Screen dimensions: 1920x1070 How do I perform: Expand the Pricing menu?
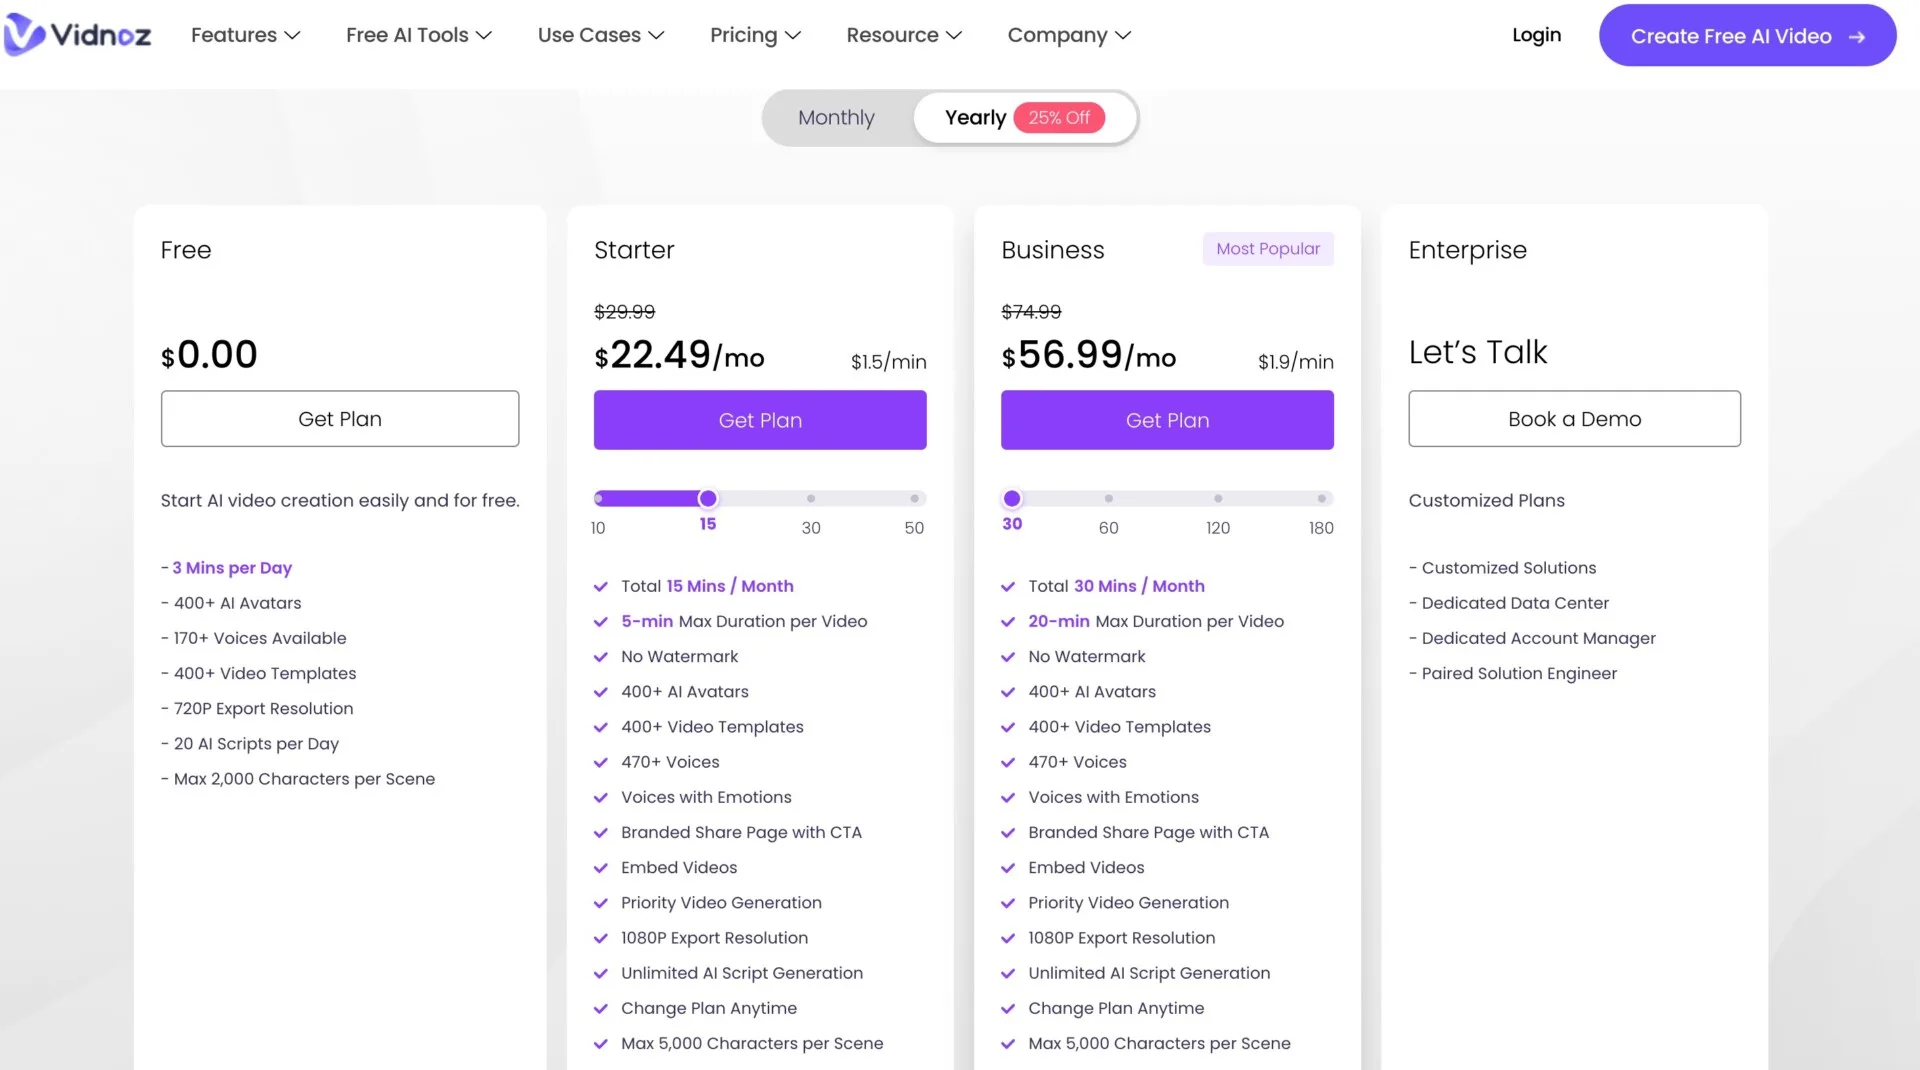click(754, 35)
